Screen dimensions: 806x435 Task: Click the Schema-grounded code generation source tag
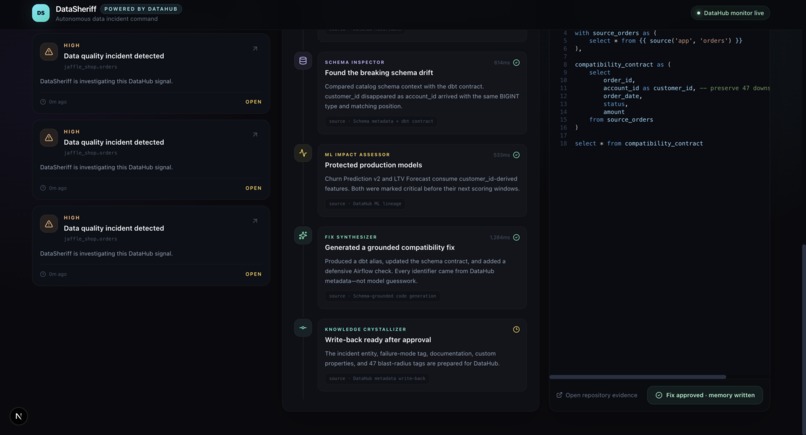pos(382,296)
